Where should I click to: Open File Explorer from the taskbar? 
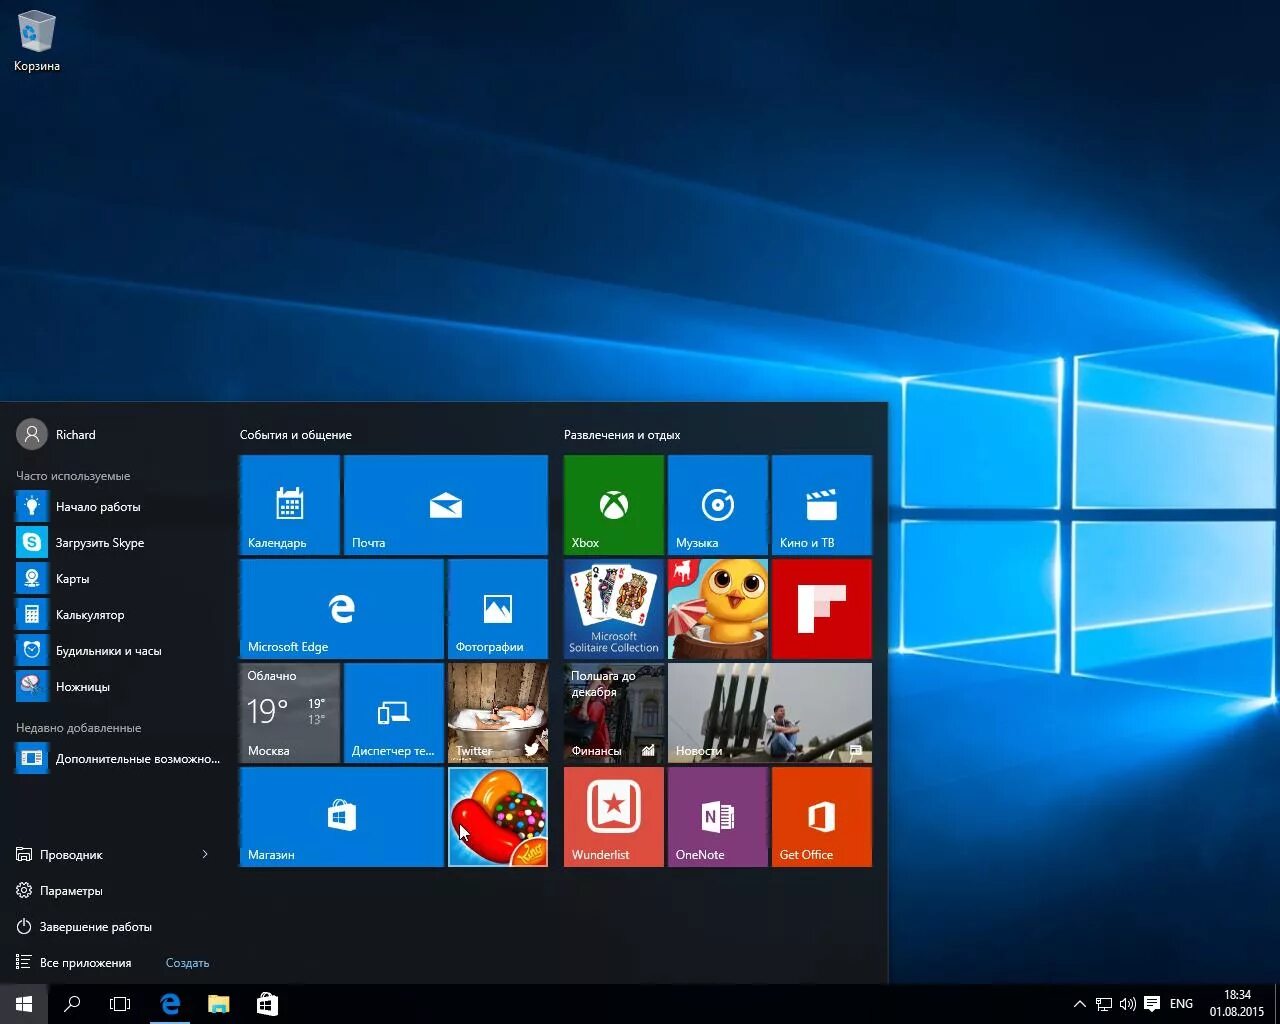click(x=218, y=1004)
